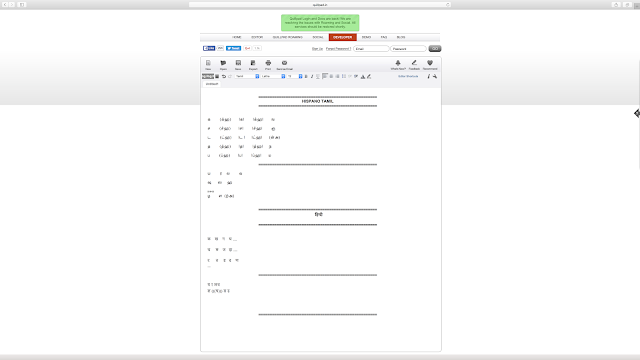Select the document tab above the editor

coord(212,84)
